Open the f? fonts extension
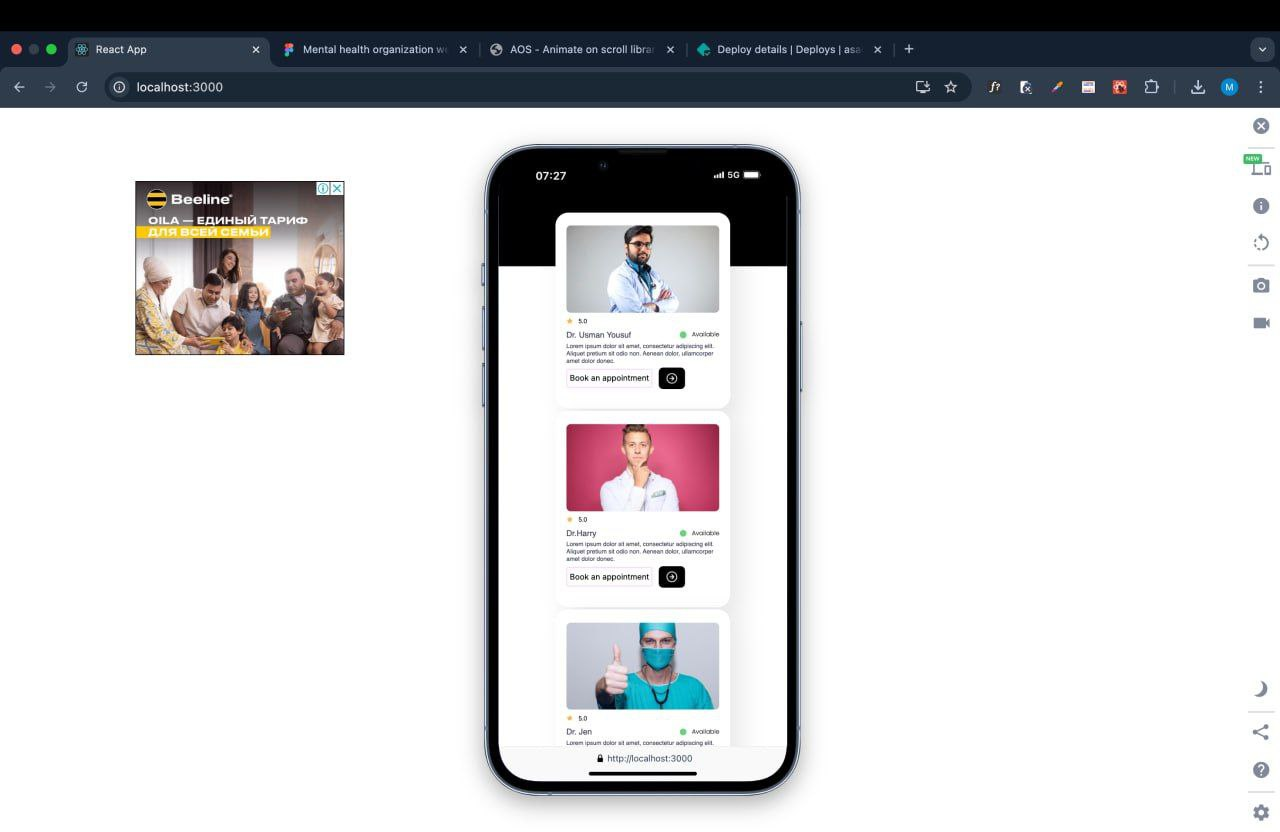Viewport: 1280px width, 832px height. coord(994,87)
